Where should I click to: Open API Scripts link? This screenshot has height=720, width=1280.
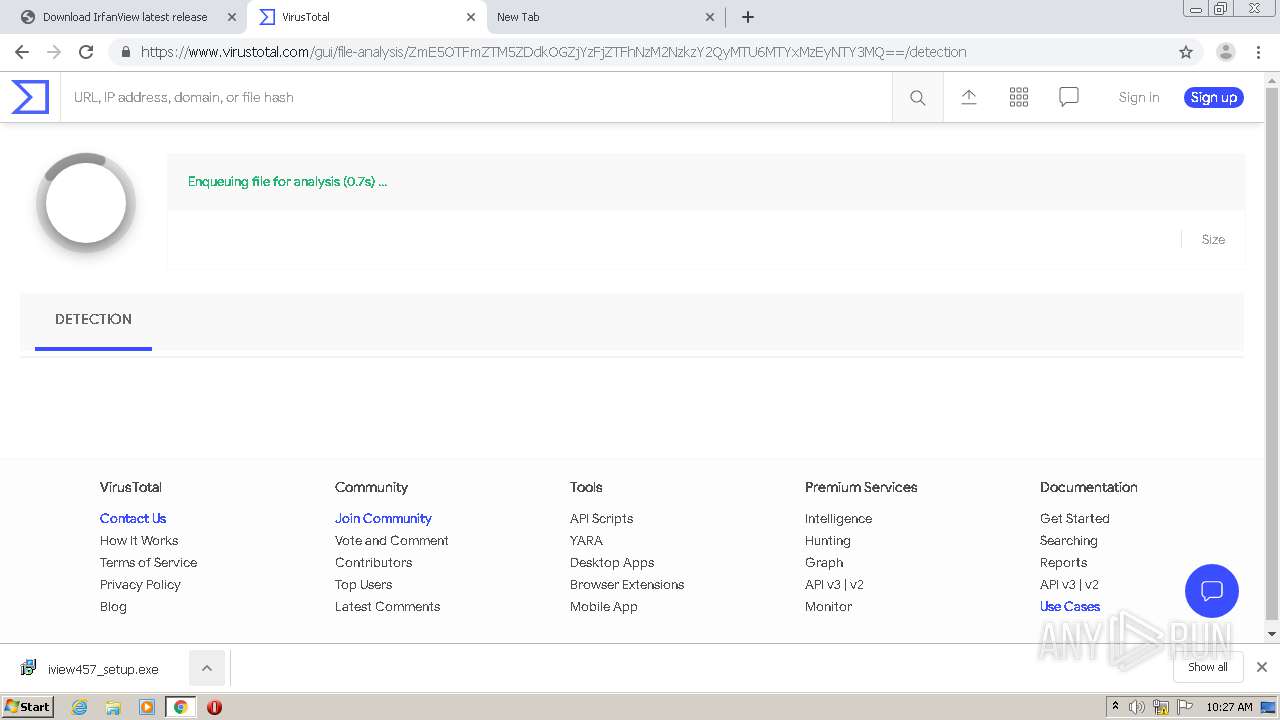(601, 518)
